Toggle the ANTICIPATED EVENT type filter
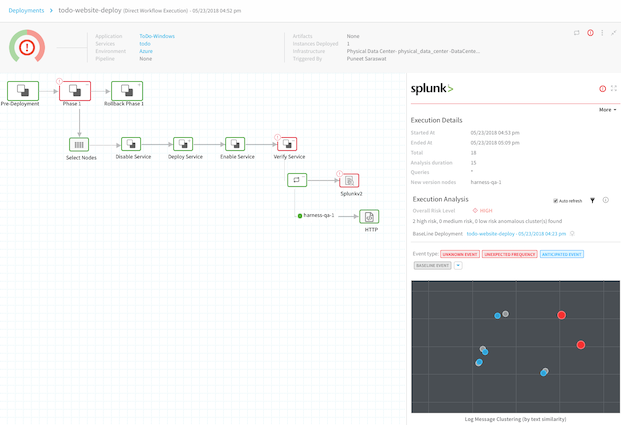The height and width of the screenshot is (425, 621). [x=562, y=254]
